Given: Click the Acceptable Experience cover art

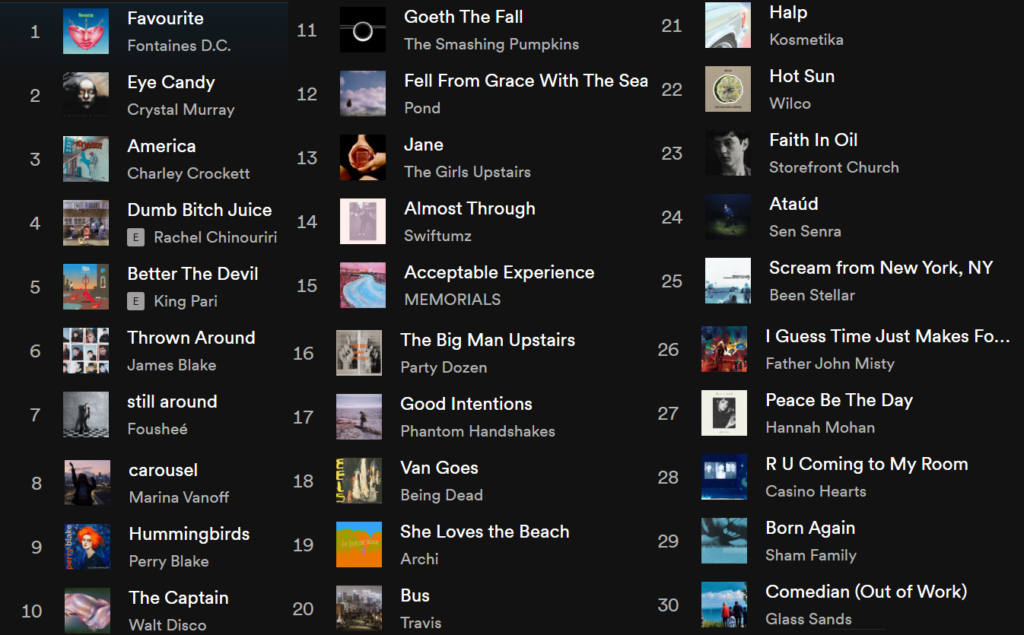Looking at the screenshot, I should click(362, 285).
